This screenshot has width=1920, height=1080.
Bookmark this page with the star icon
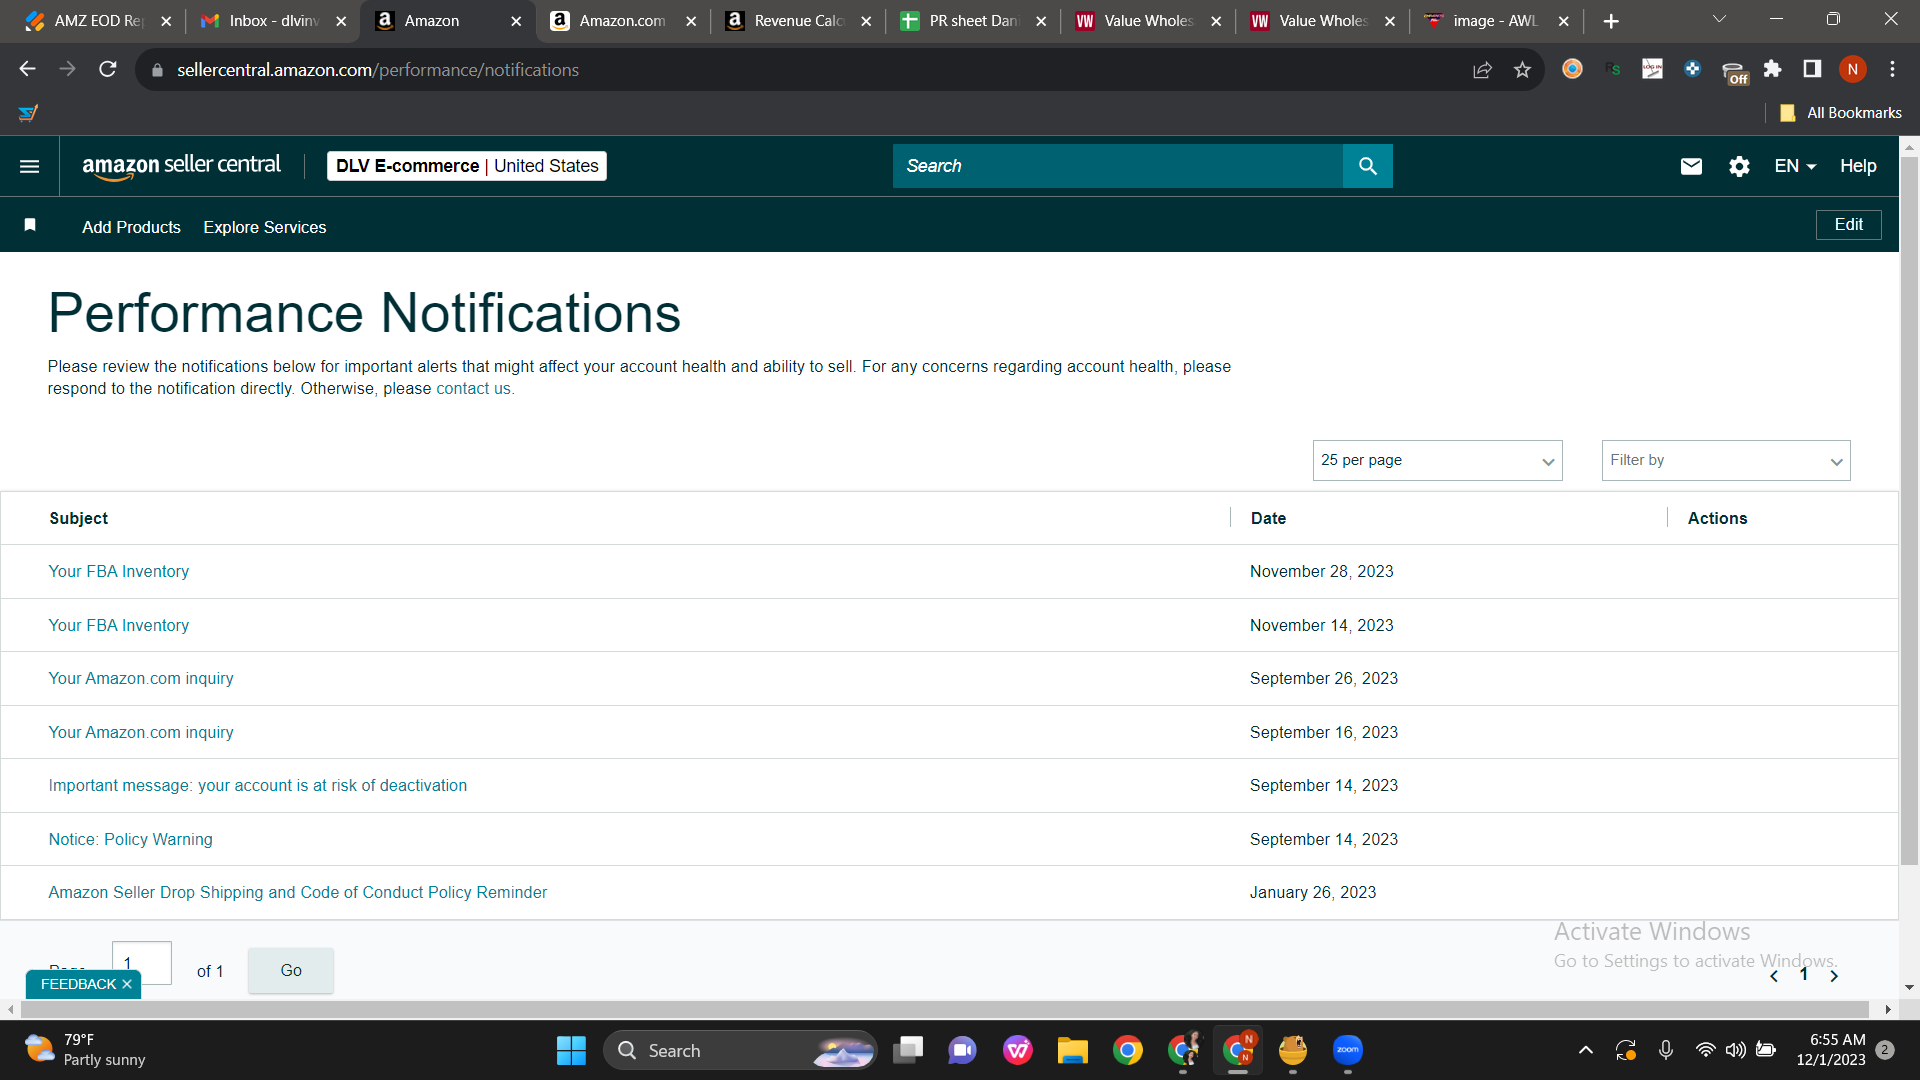1522,69
